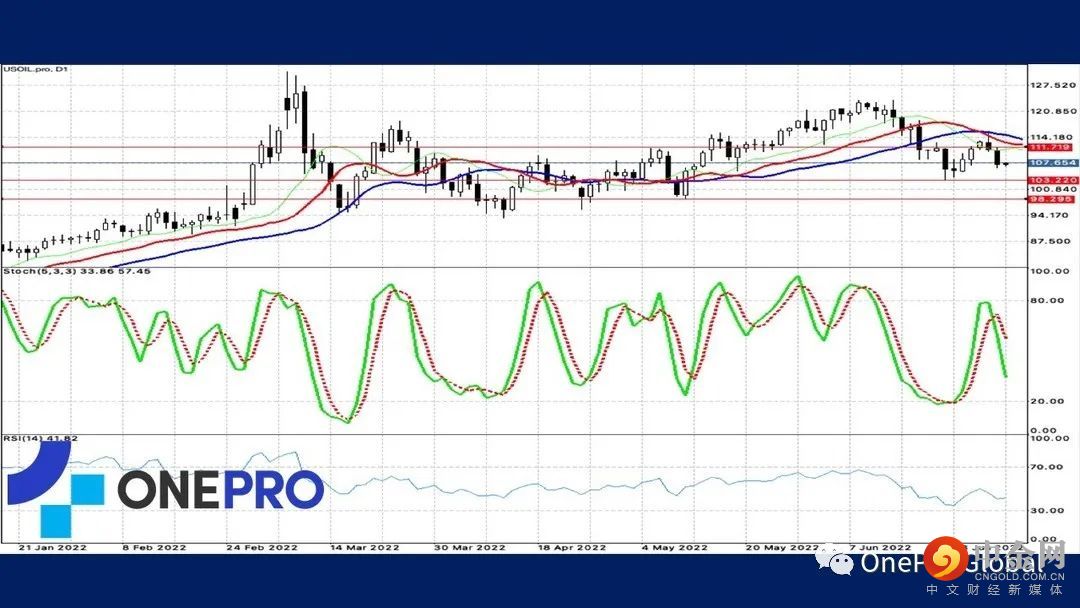Click the 100.840 price axis label
This screenshot has width=1080, height=608.
coord(1052,189)
